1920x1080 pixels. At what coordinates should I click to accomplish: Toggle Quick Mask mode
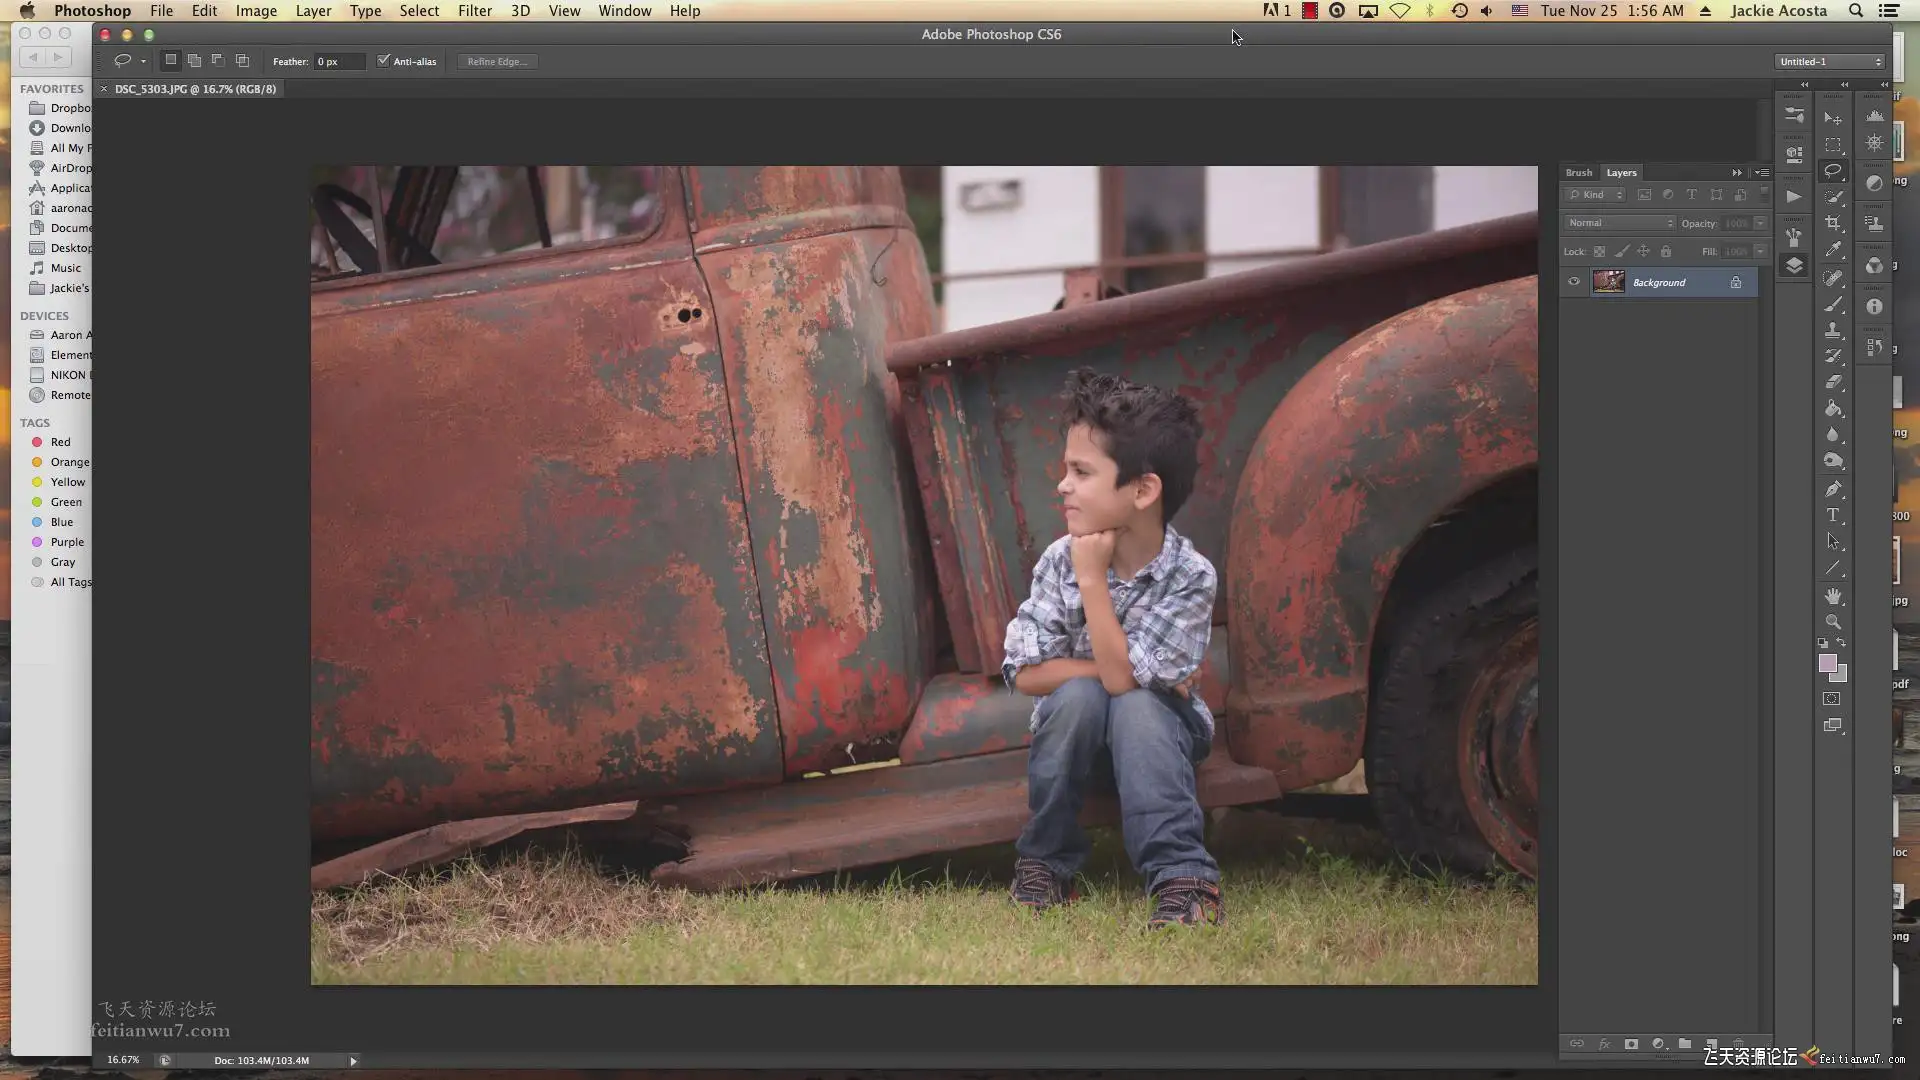pos(1831,699)
